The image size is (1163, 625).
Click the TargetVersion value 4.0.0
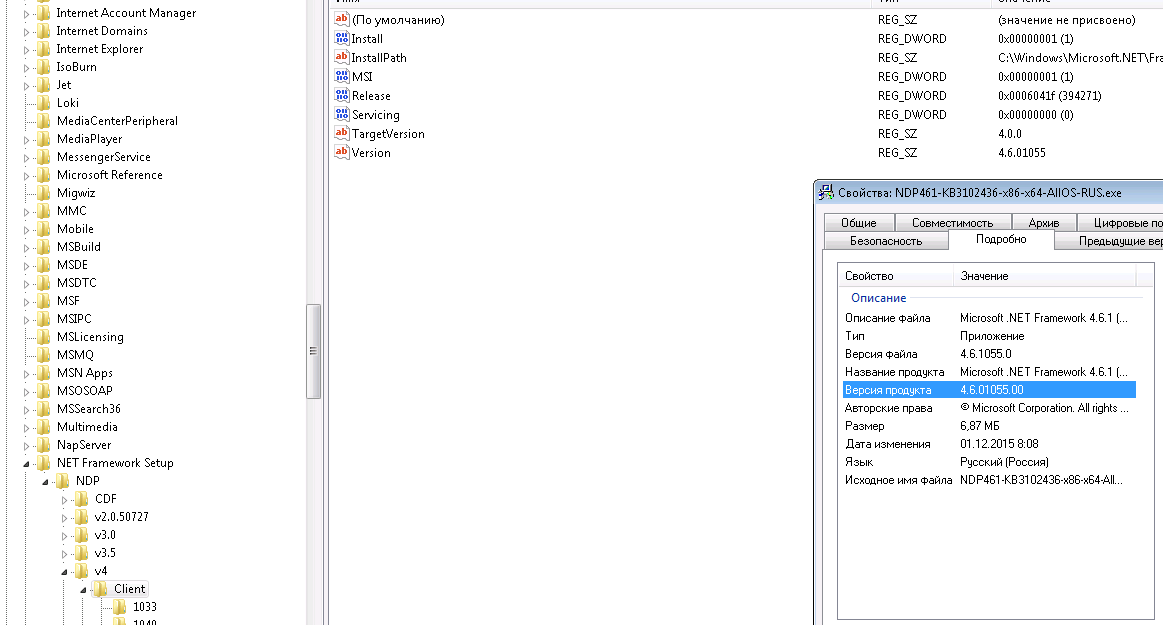pos(1009,133)
